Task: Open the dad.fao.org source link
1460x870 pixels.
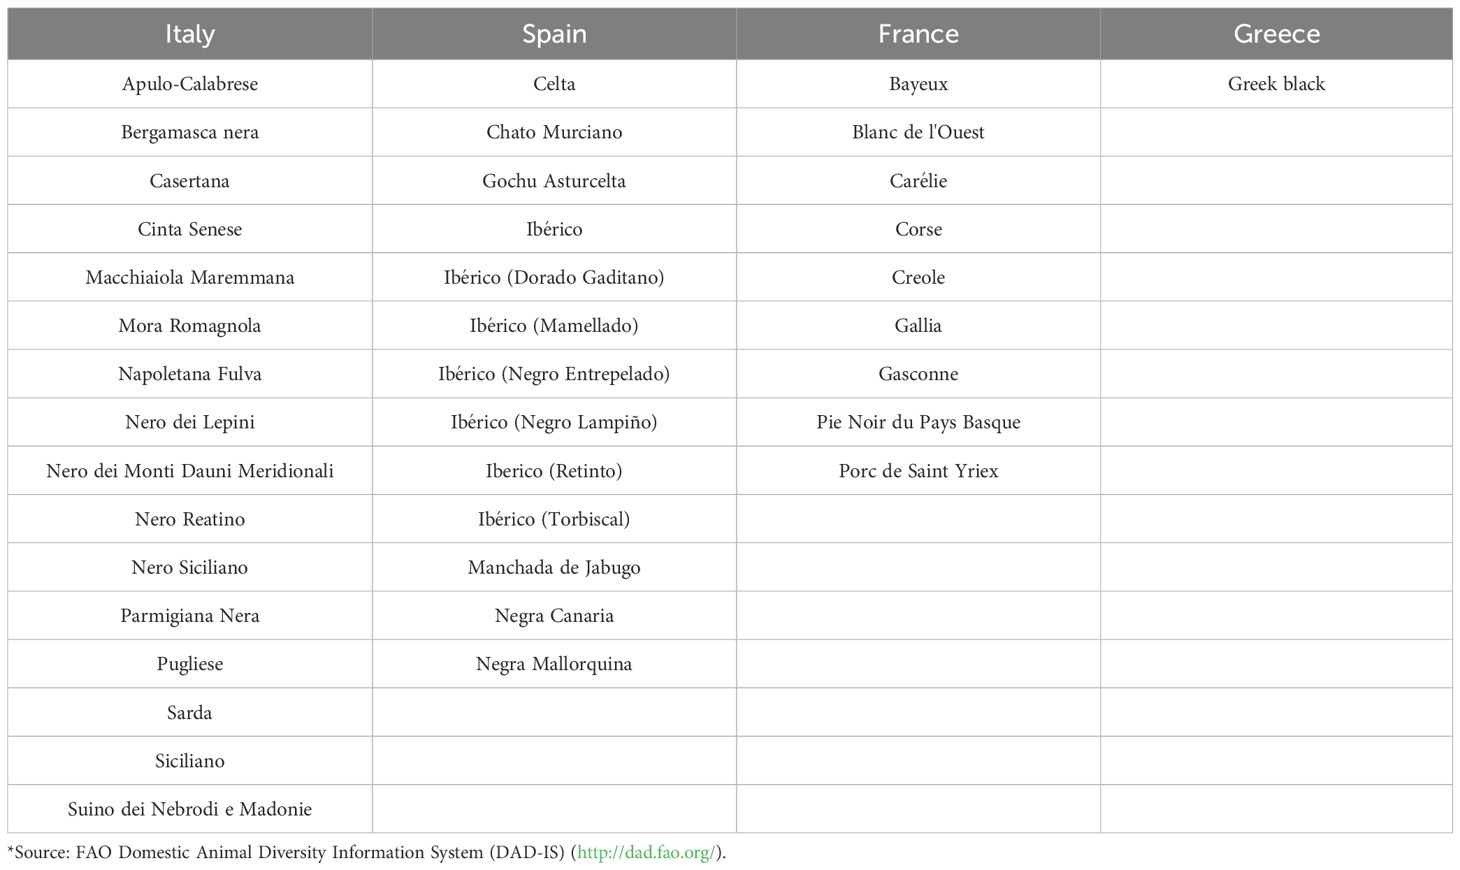Action: 646,853
